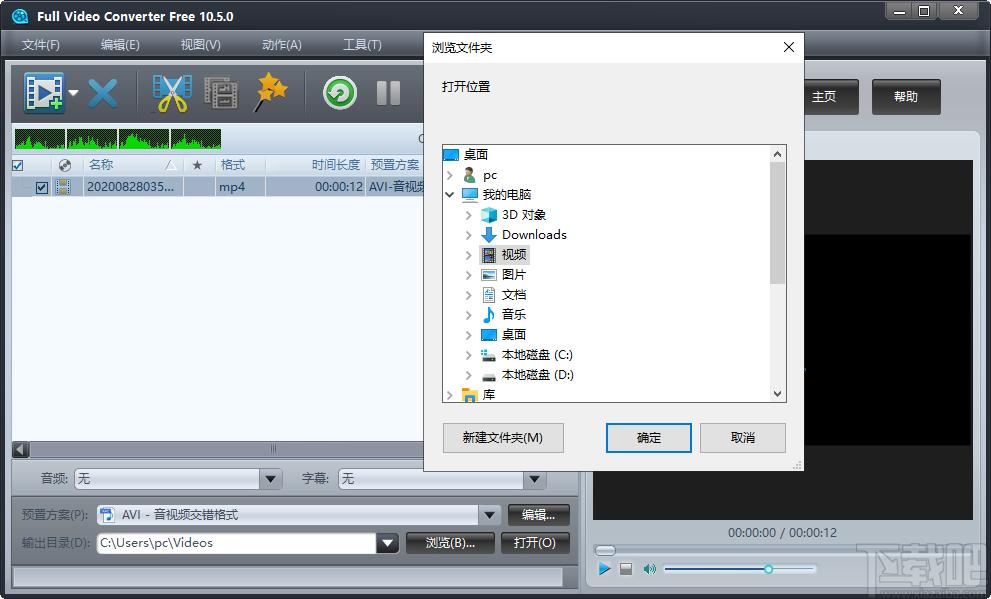
Task: Click folder tree scrollbar up arrow
Action: tap(777, 154)
